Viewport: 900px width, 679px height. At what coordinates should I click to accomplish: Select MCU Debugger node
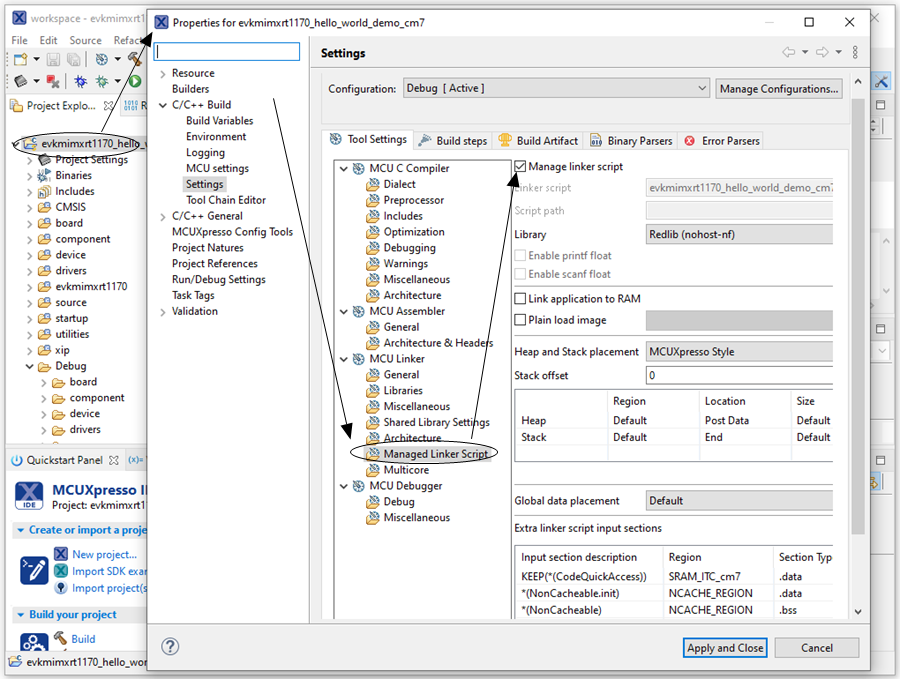tap(405, 486)
